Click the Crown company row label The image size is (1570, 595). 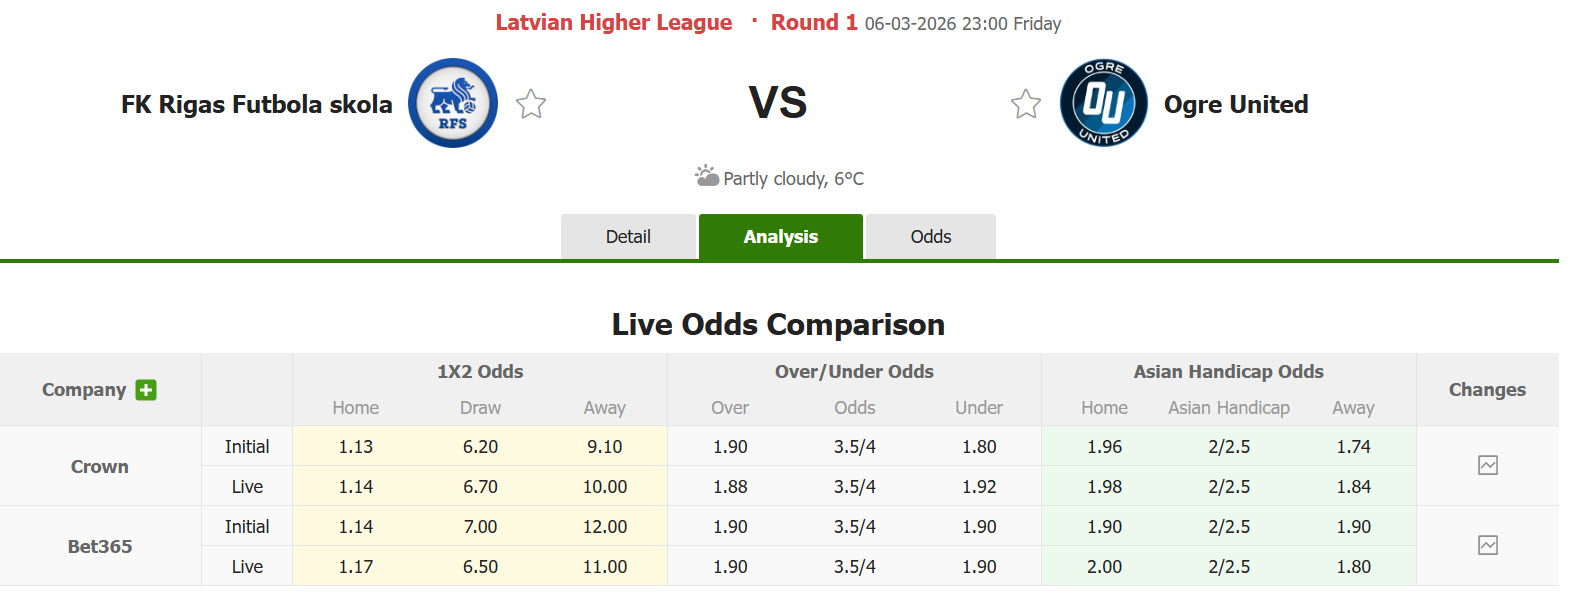(100, 466)
